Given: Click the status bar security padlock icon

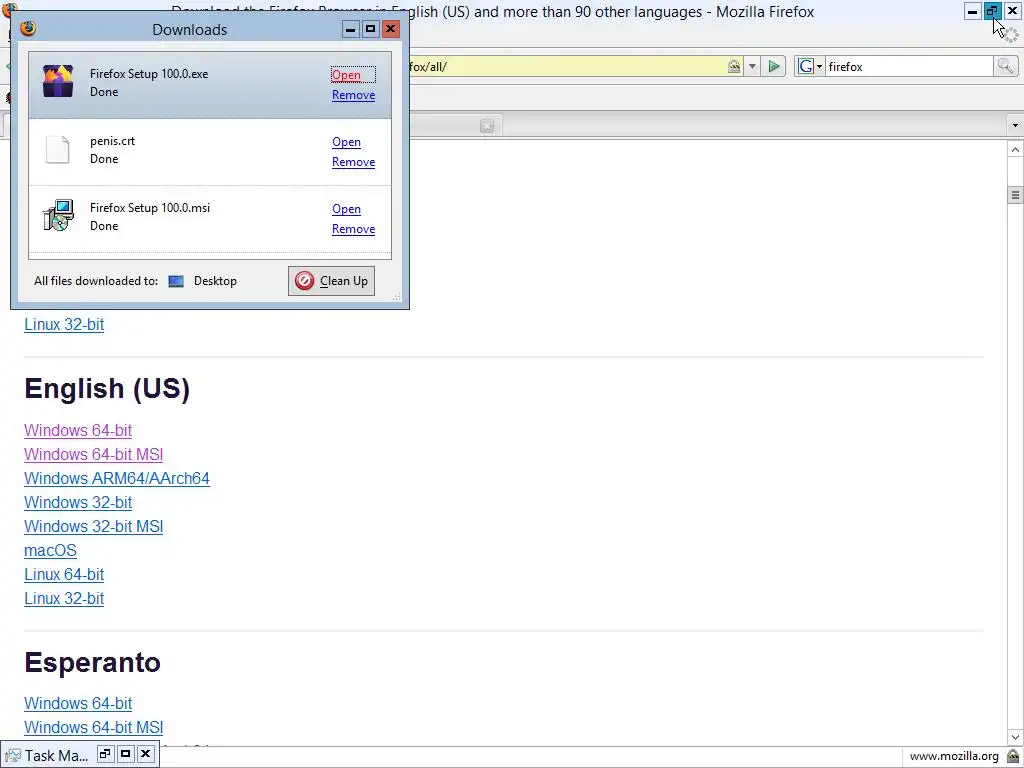Looking at the screenshot, I should pyautogui.click(x=1012, y=756).
